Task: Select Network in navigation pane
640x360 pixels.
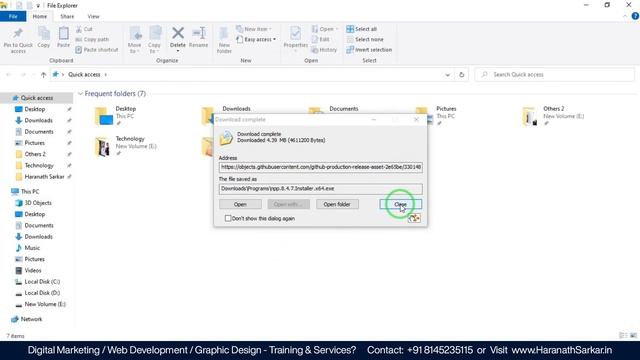Action: [31, 319]
